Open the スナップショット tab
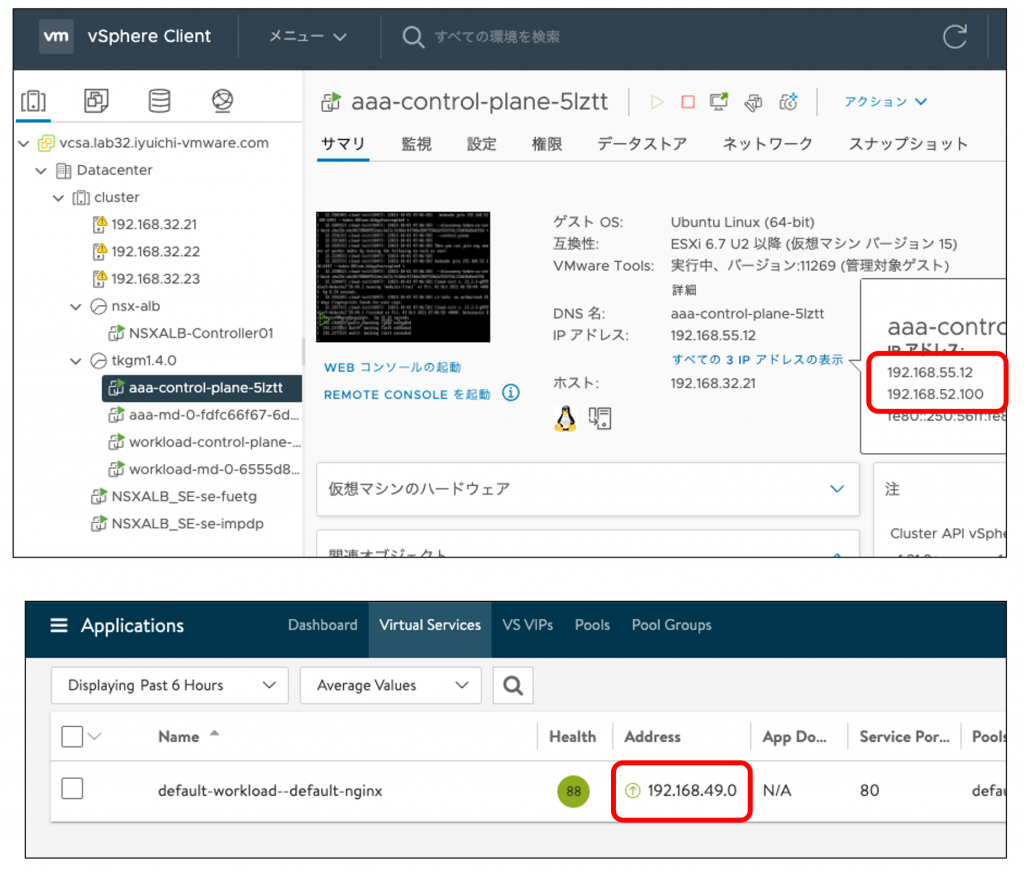The width and height of the screenshot is (1024, 870). pos(908,144)
